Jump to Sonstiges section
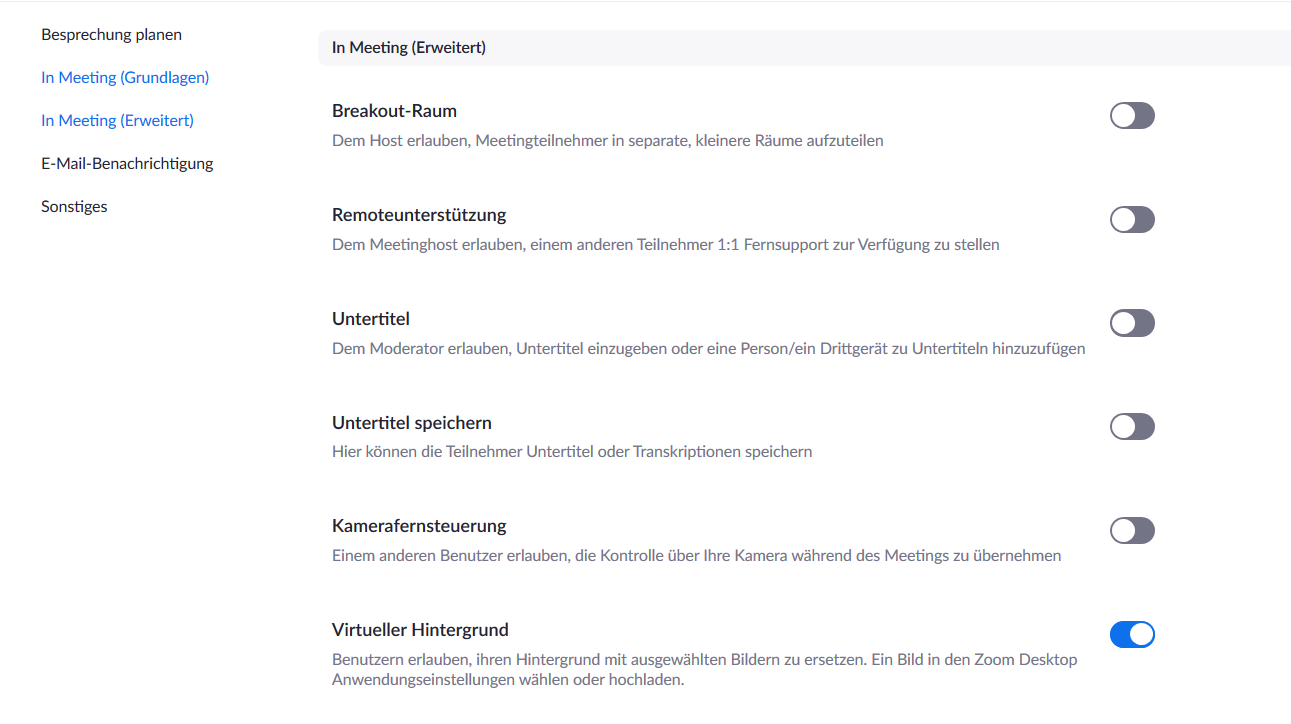The image size is (1291, 724). coord(74,207)
